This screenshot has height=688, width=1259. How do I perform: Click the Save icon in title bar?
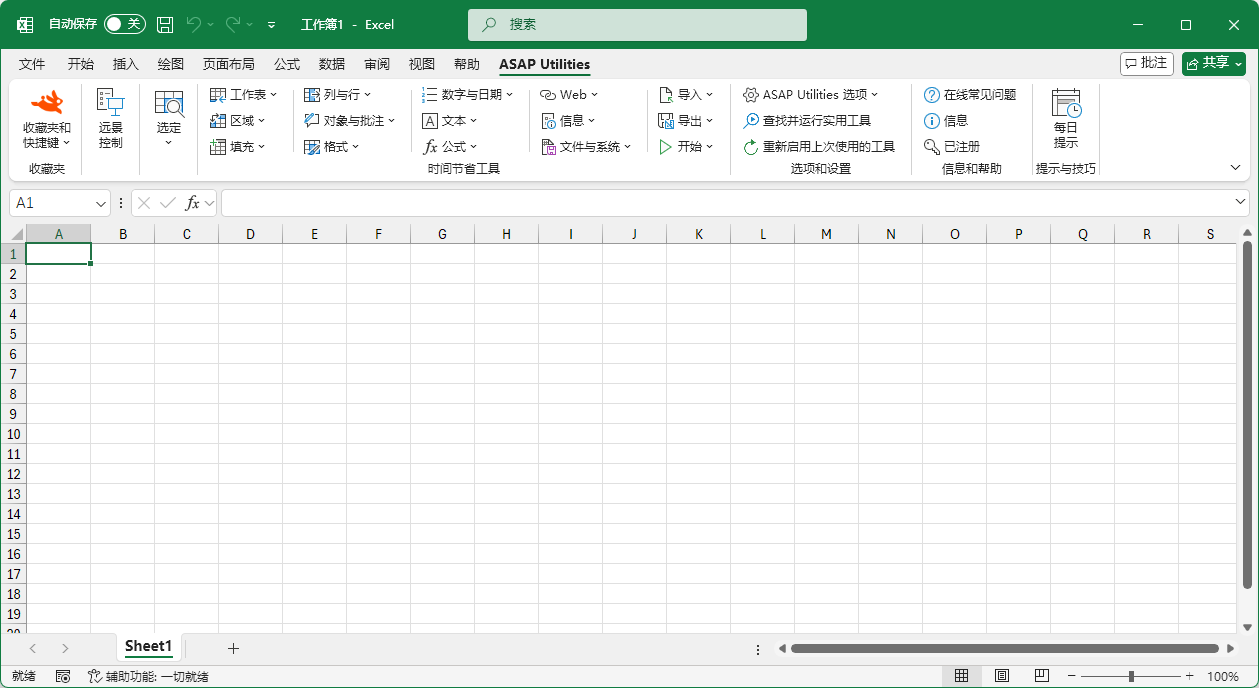pos(165,24)
